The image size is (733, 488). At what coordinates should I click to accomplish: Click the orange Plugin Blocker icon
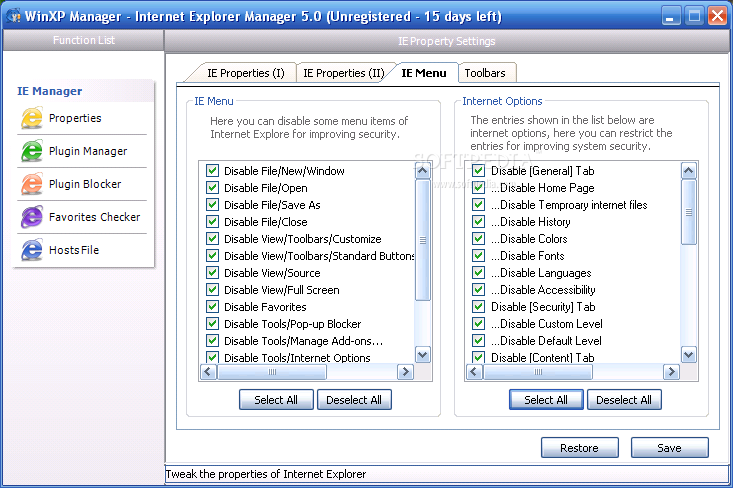[32, 184]
